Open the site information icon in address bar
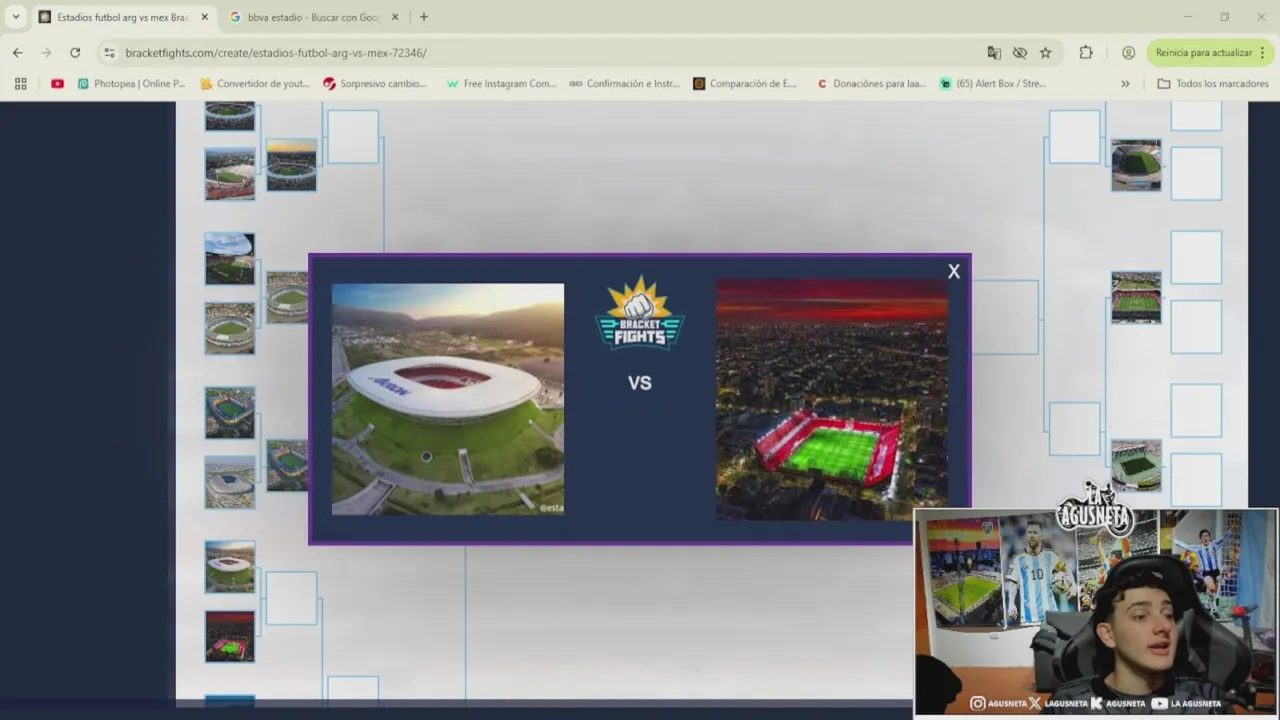This screenshot has width=1280, height=720. click(109, 52)
